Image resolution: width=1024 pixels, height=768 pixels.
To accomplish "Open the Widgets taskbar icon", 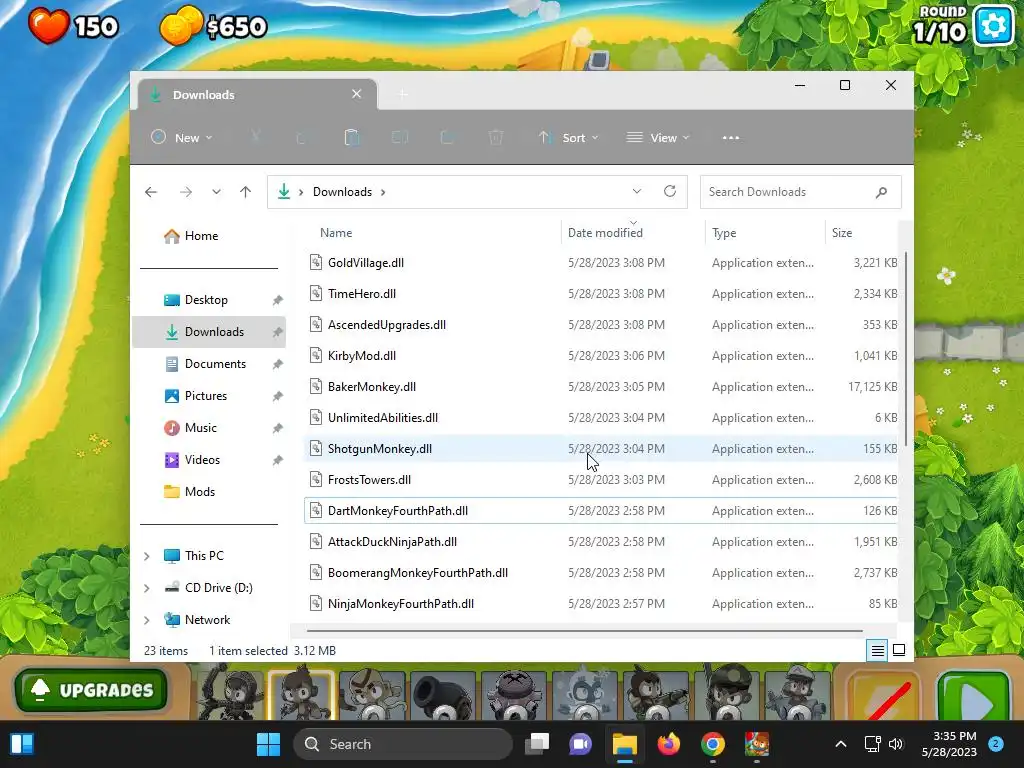I will point(22,744).
